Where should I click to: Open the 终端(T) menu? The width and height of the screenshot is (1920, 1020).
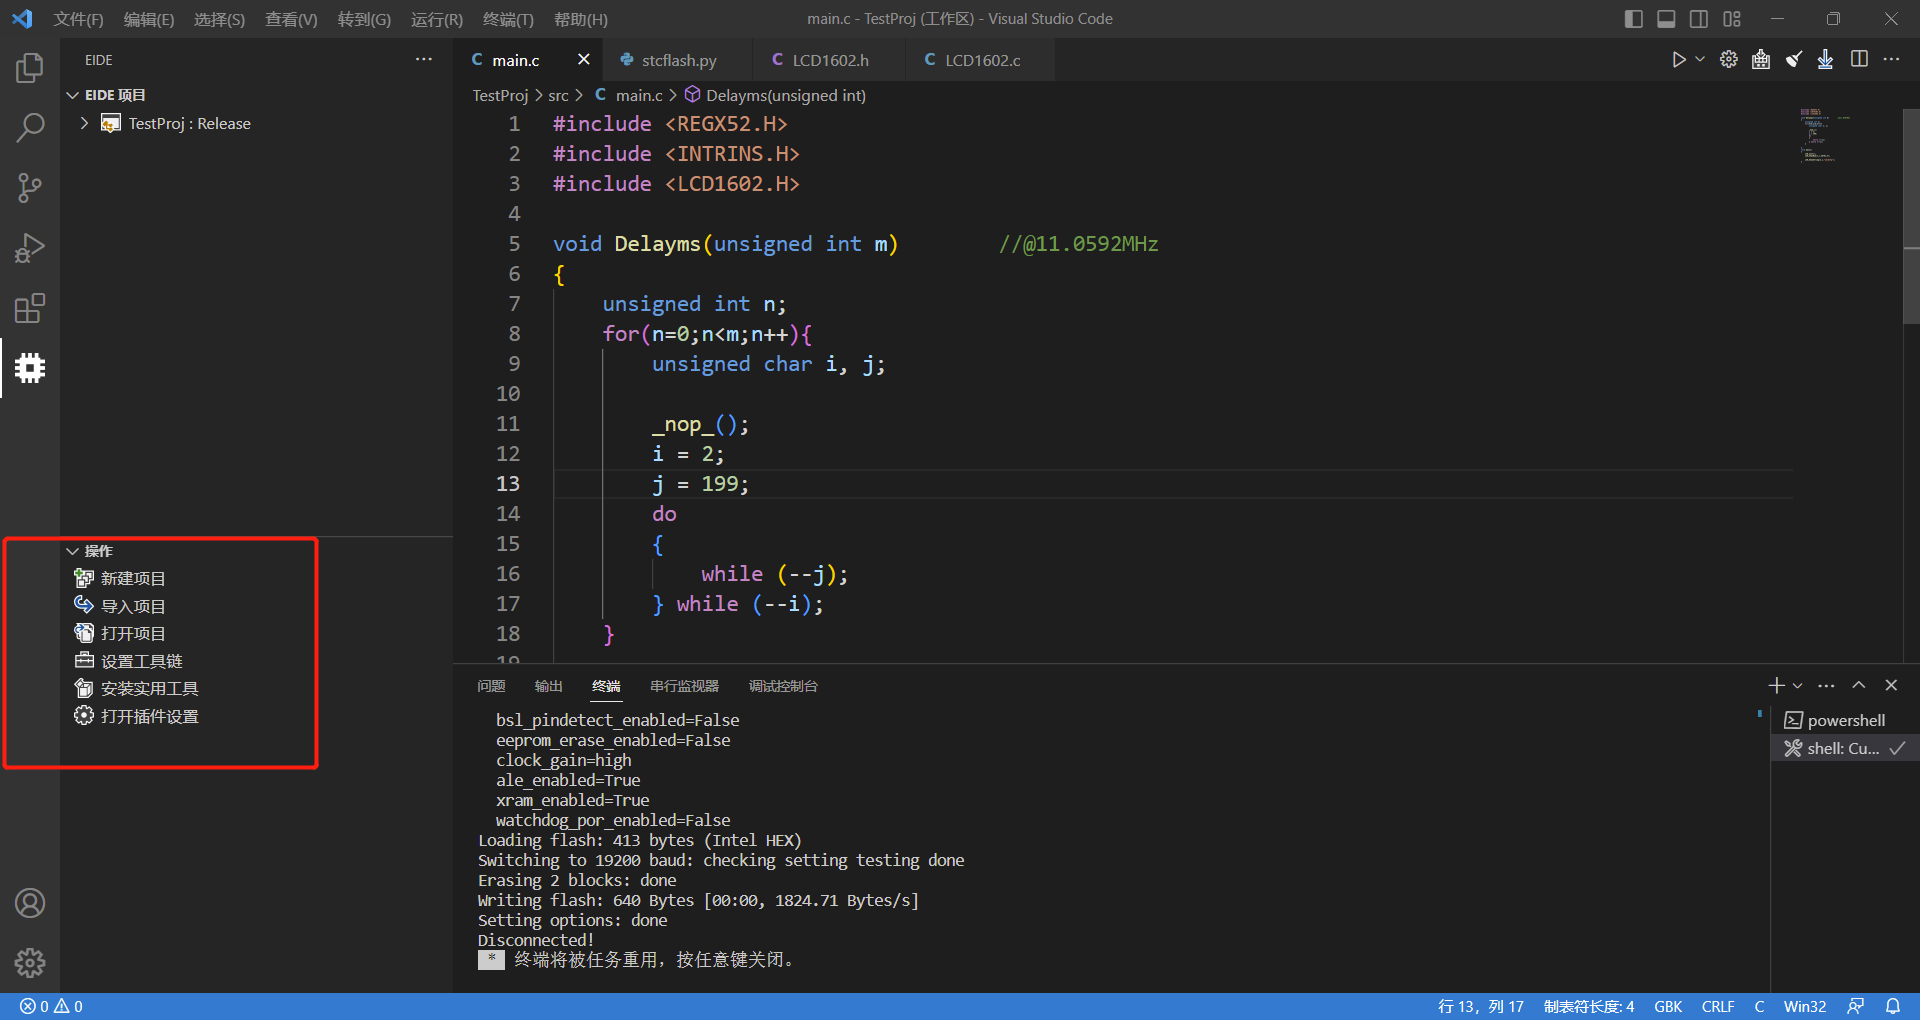508,19
